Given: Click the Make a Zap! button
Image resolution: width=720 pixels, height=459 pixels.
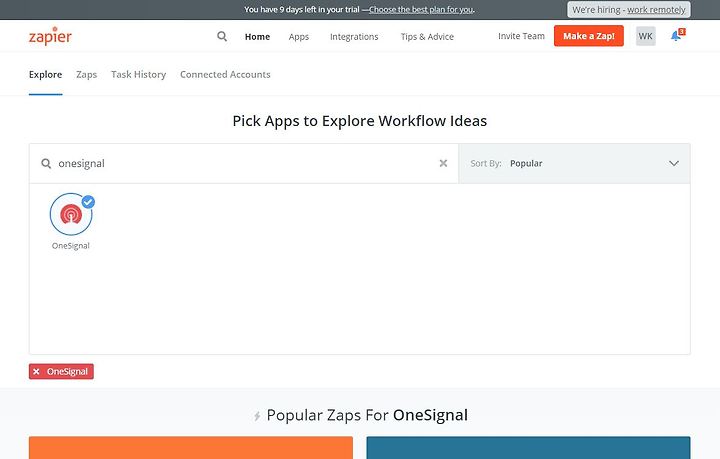Looking at the screenshot, I should coord(589,36).
